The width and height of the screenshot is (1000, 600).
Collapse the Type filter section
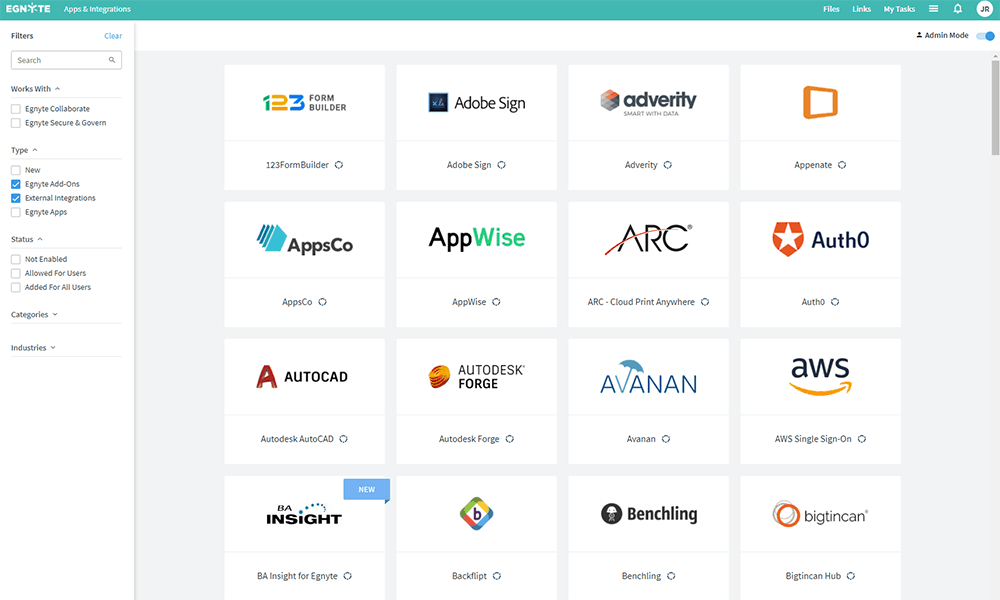(x=24, y=150)
